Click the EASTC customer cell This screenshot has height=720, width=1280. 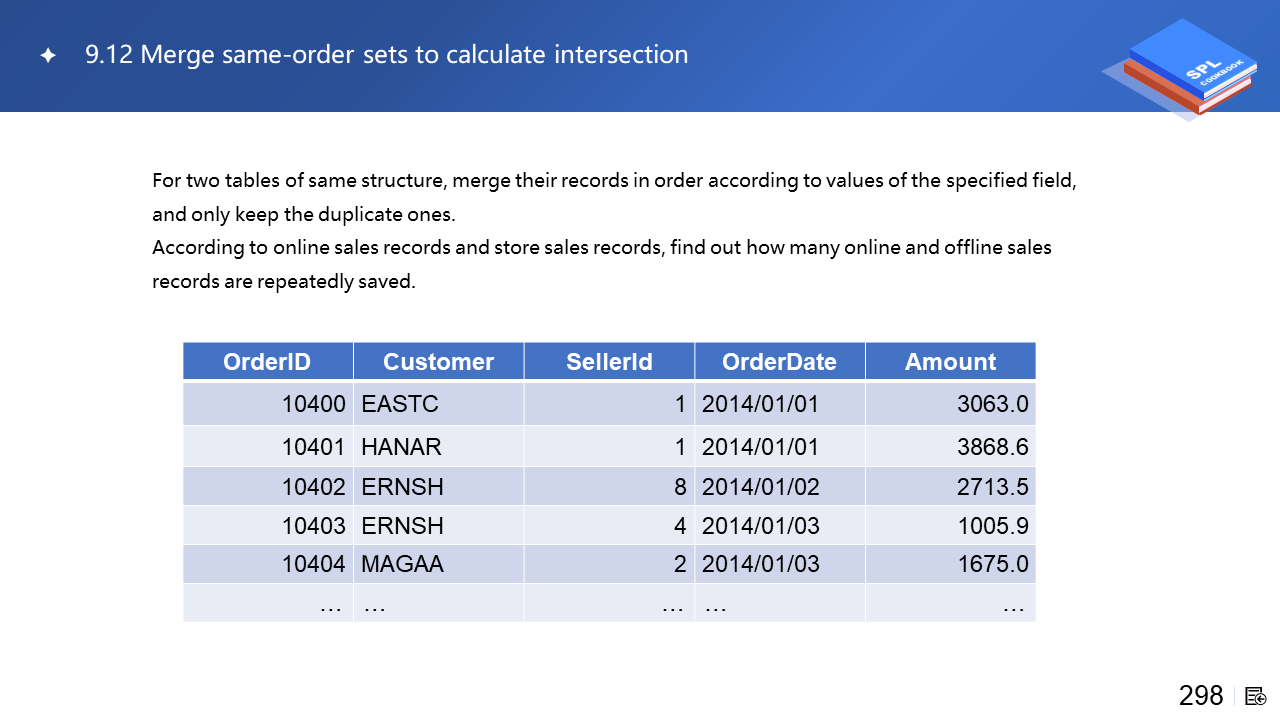[400, 405]
